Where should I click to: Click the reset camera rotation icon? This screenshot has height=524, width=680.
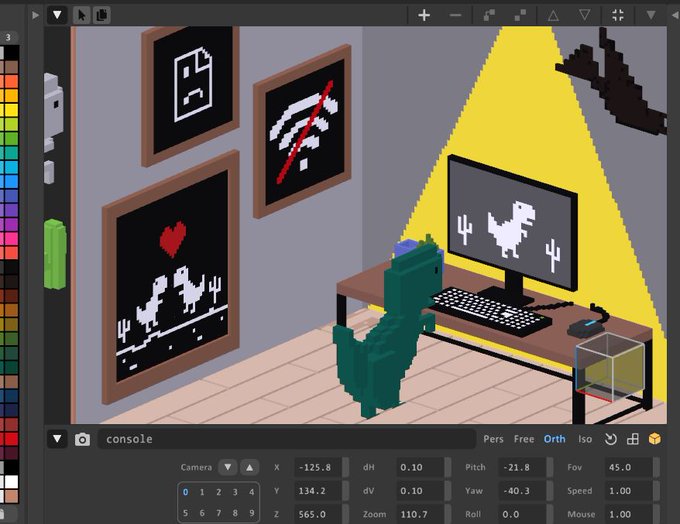coord(611,439)
